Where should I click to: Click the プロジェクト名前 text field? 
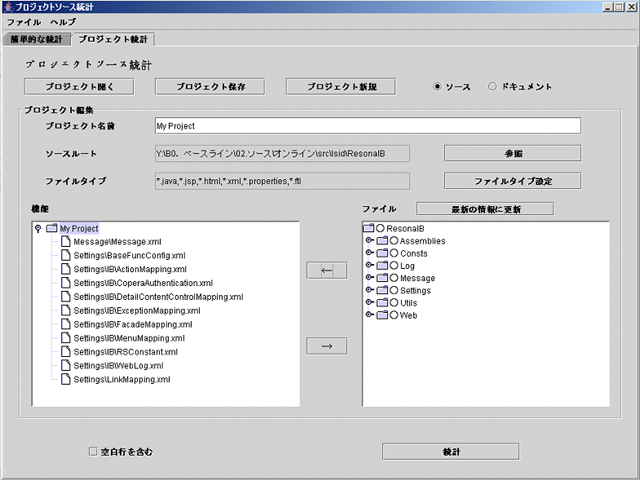click(x=367, y=126)
